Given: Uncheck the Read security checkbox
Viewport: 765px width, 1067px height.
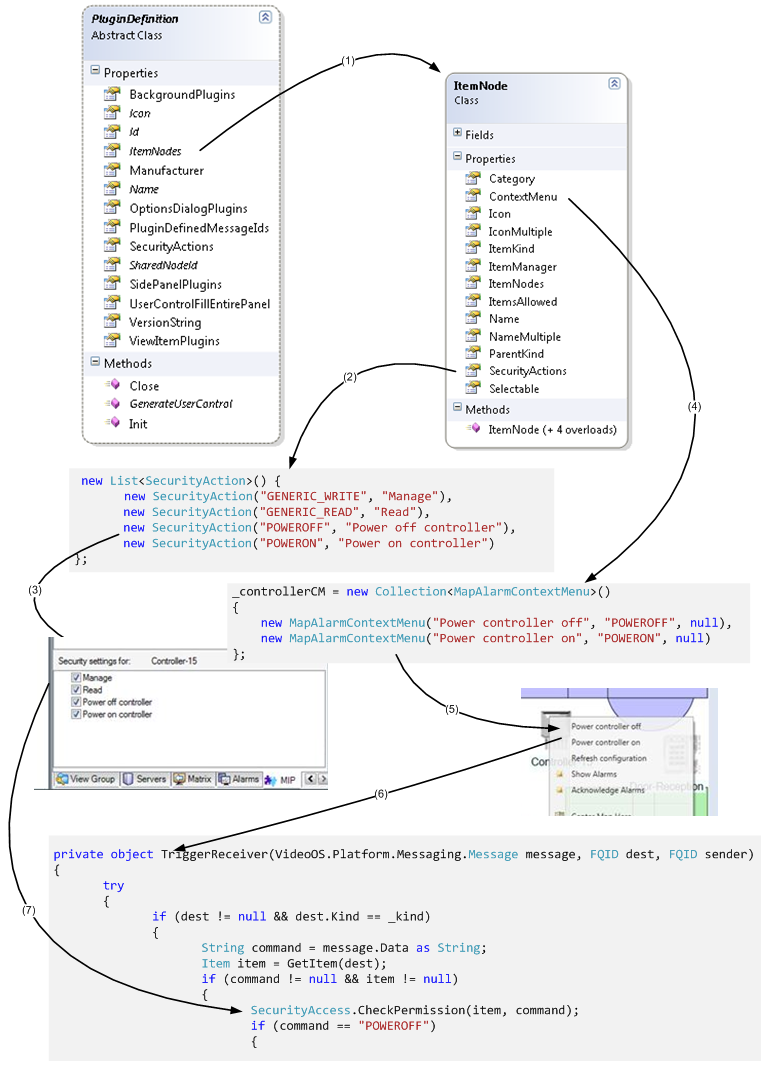Looking at the screenshot, I should pos(76,690).
